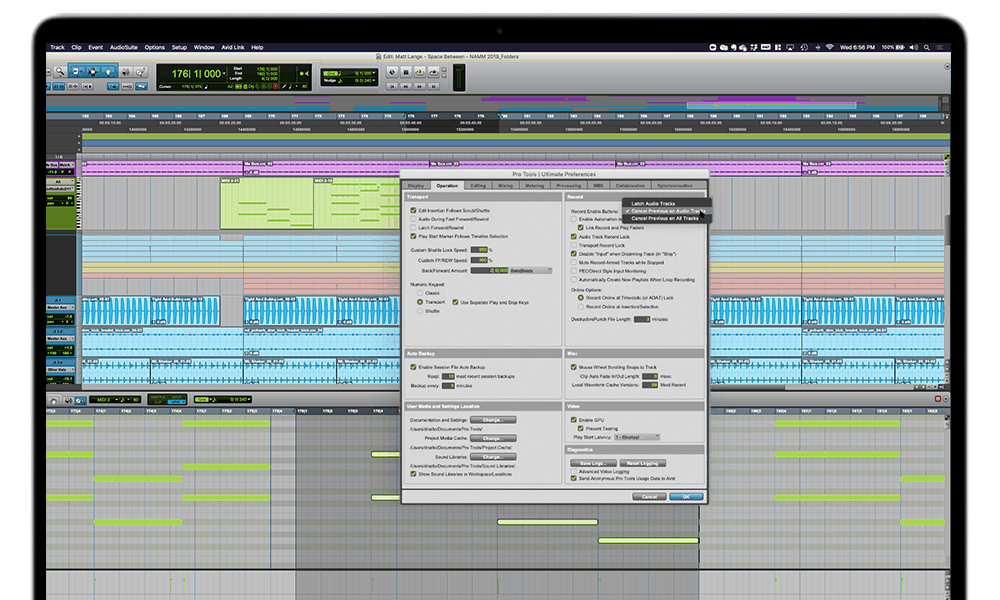Image resolution: width=1000 pixels, height=600 pixels.
Task: Click the main counter 176|1|000 display
Action: 196,74
